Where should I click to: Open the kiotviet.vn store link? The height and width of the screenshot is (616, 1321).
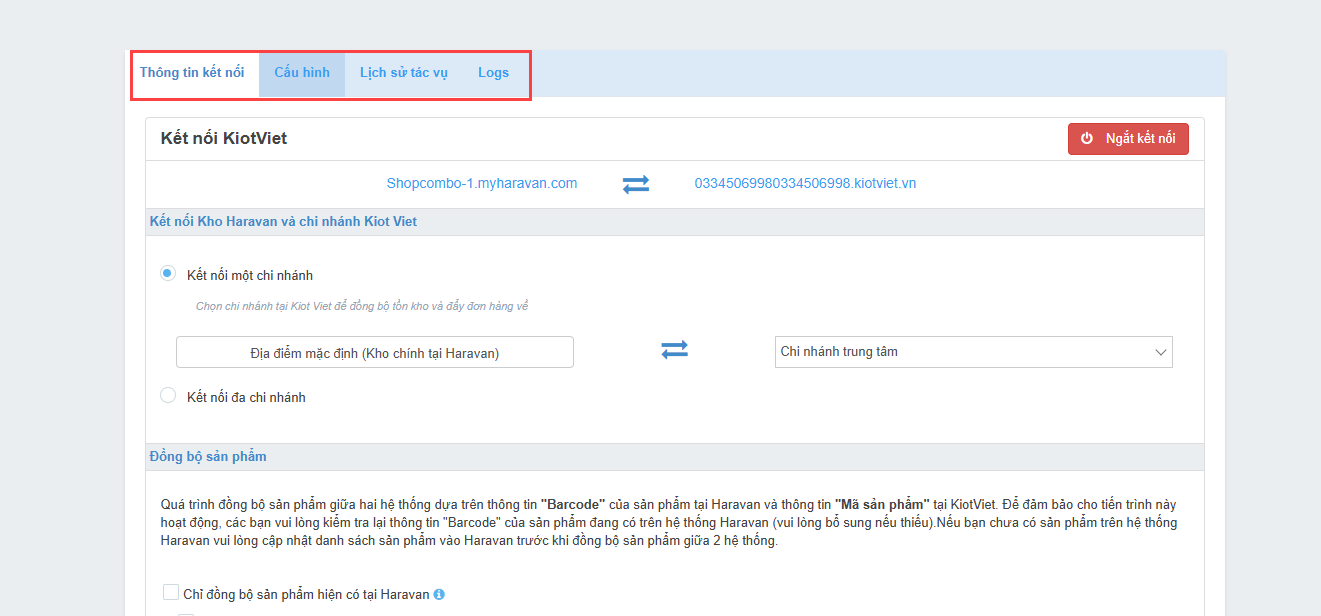coord(805,184)
